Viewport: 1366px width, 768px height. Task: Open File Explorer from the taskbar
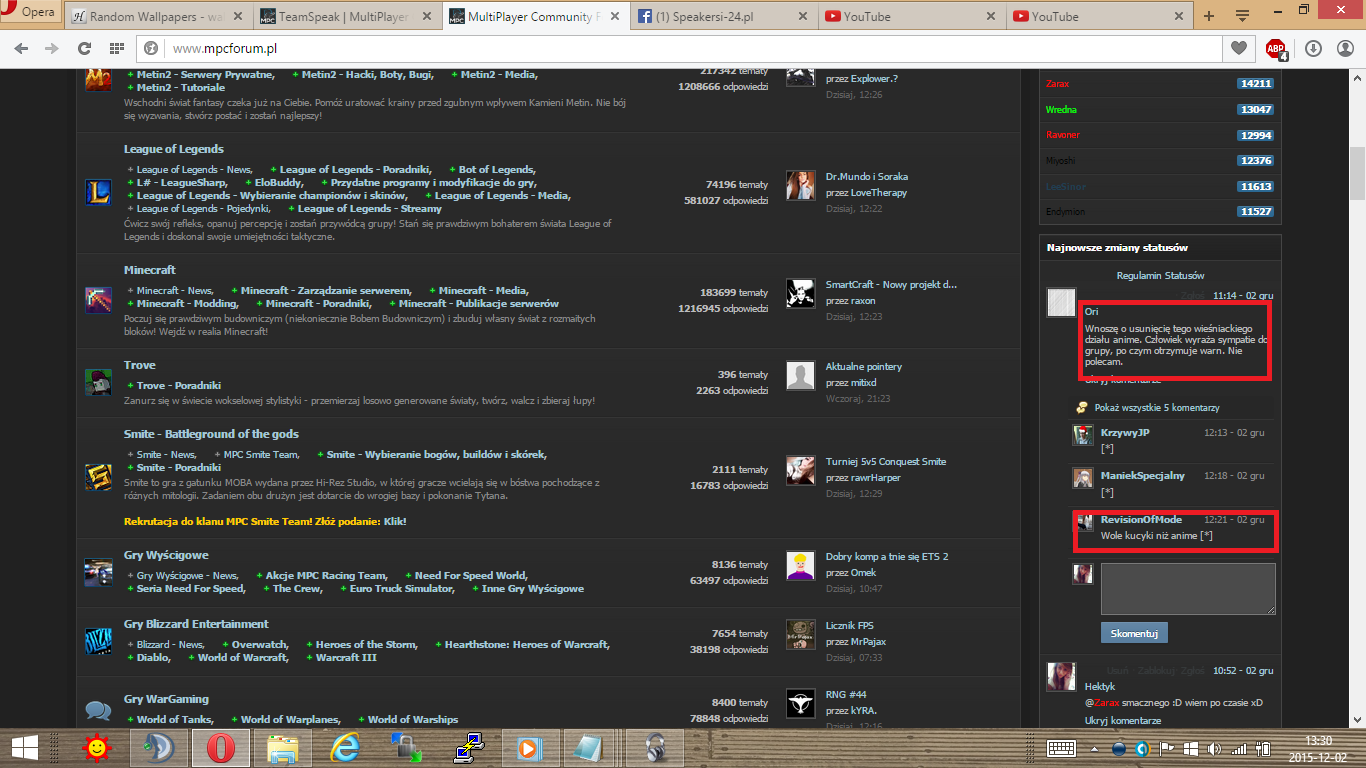click(283, 747)
